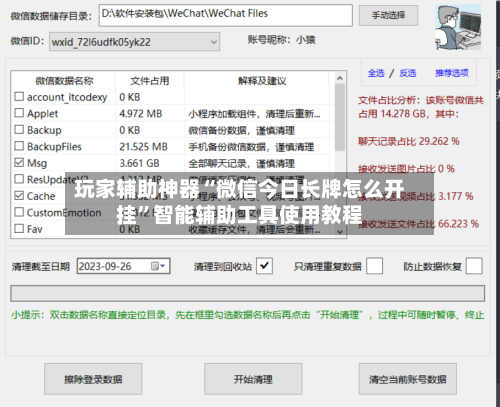Viewport: 500px width, 407px height.
Task: Select the BackupFiles row name
Action: tap(54, 147)
